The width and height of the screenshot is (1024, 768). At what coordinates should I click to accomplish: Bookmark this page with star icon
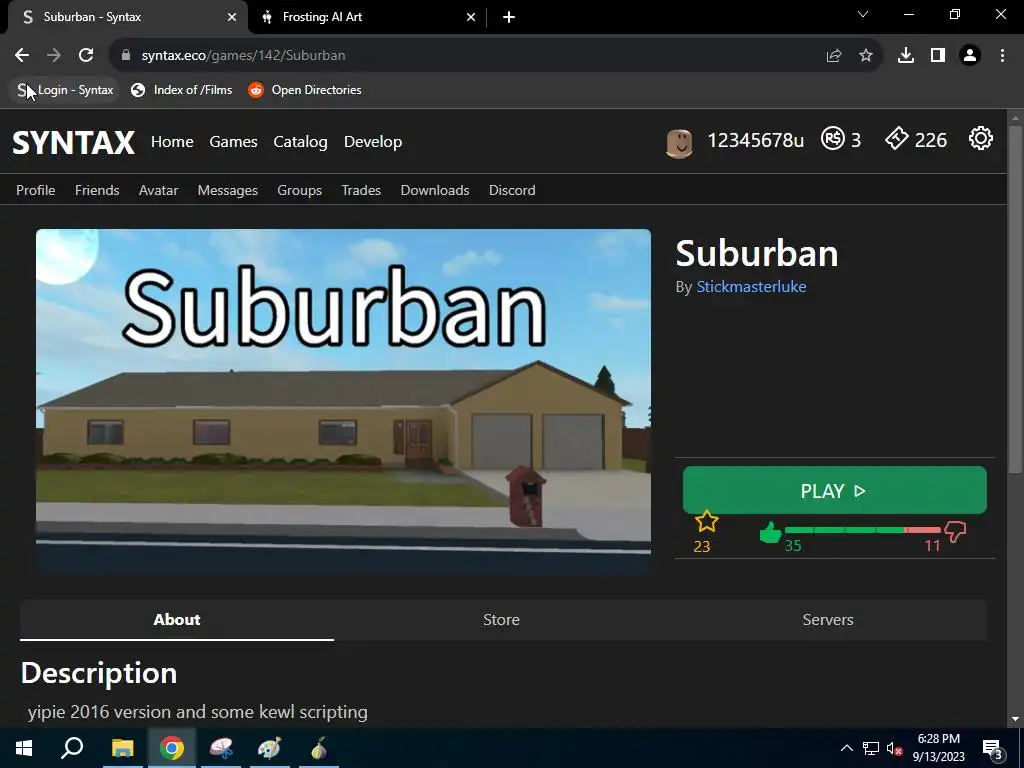865,56
